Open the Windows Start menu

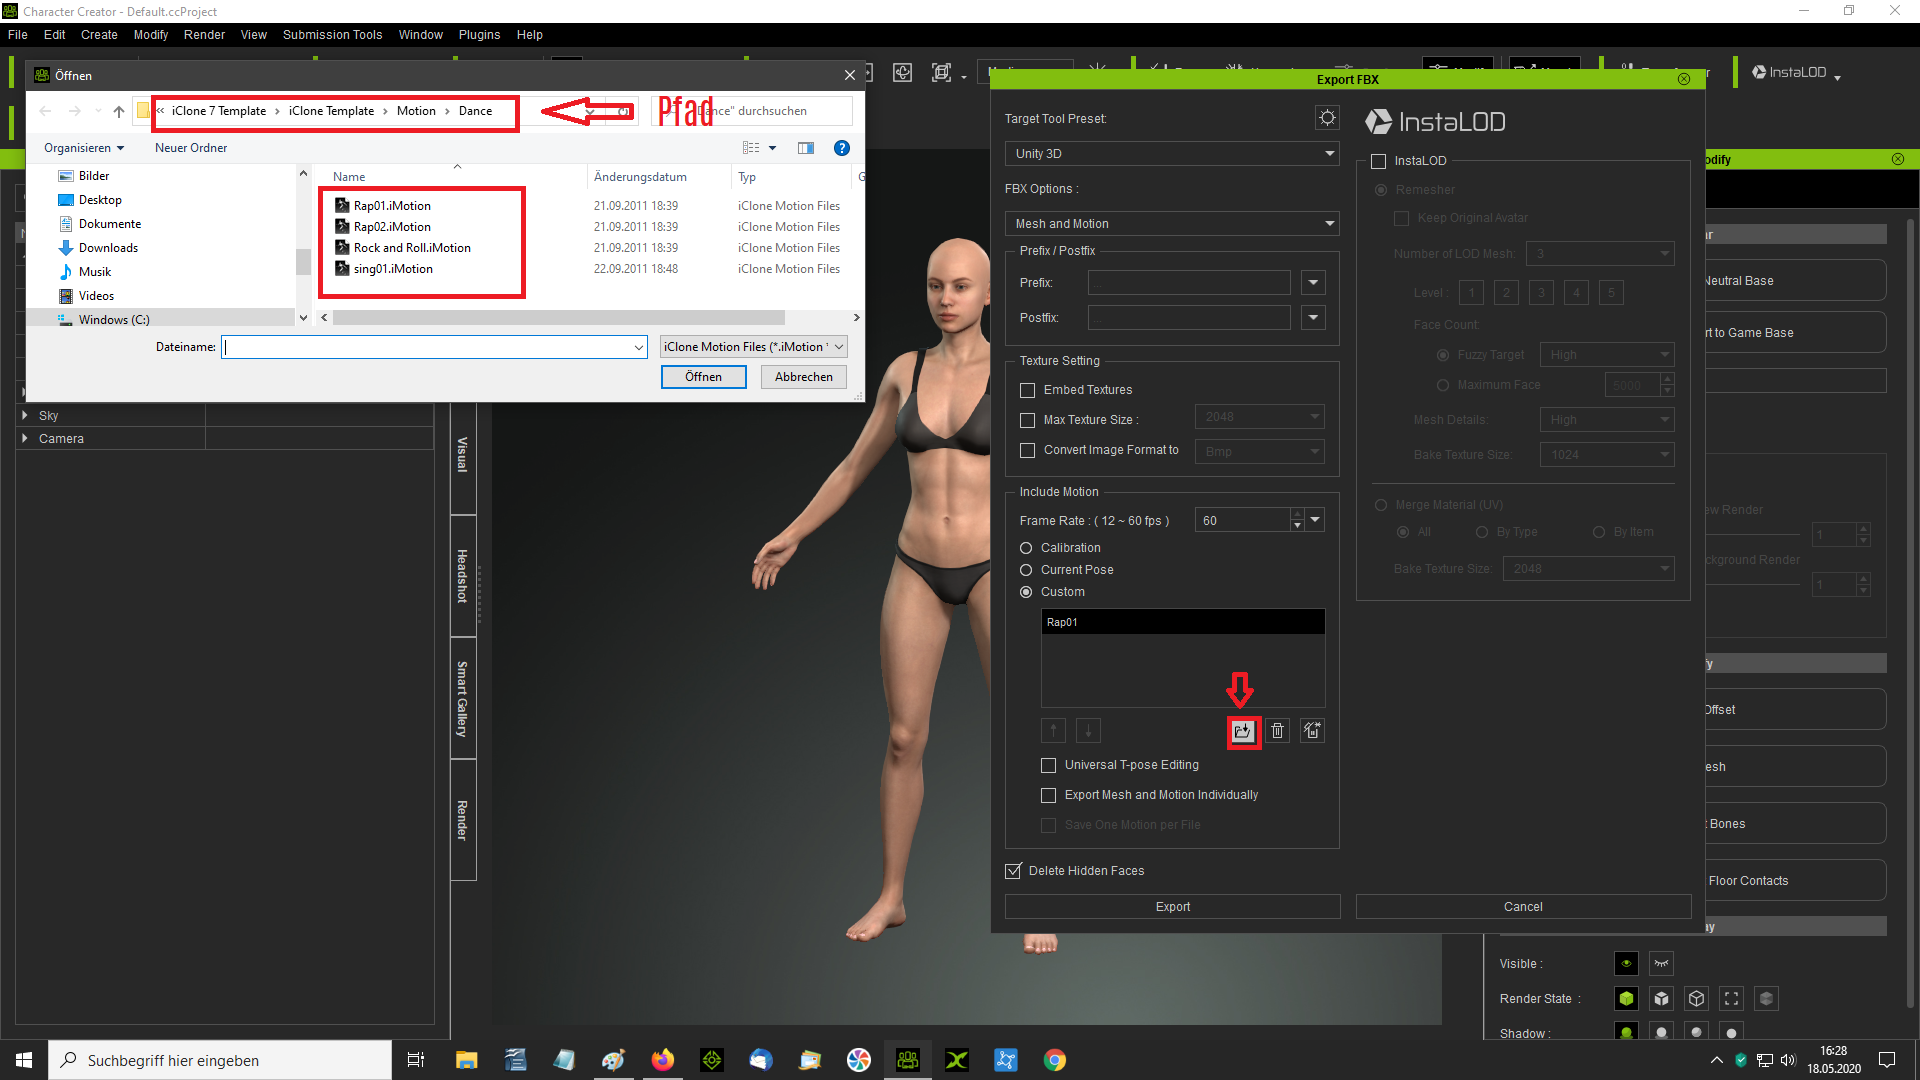pos(24,1060)
